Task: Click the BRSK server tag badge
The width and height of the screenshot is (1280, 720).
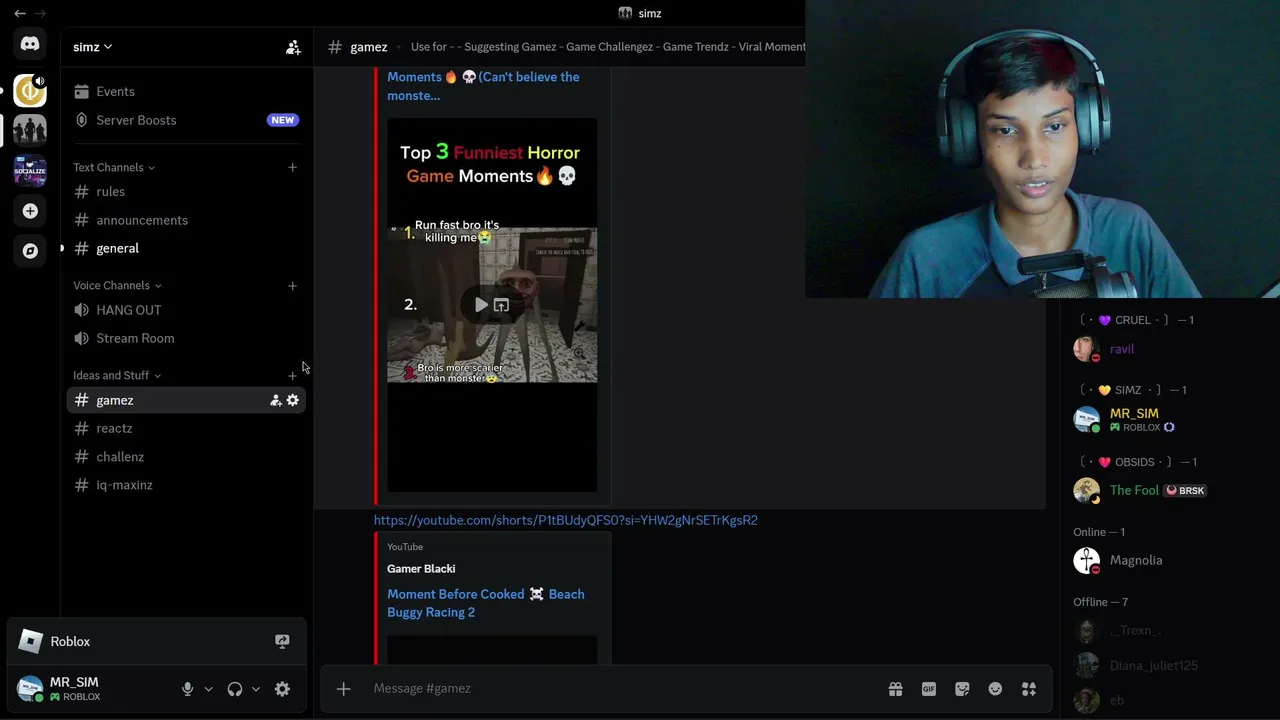Action: click(1185, 491)
